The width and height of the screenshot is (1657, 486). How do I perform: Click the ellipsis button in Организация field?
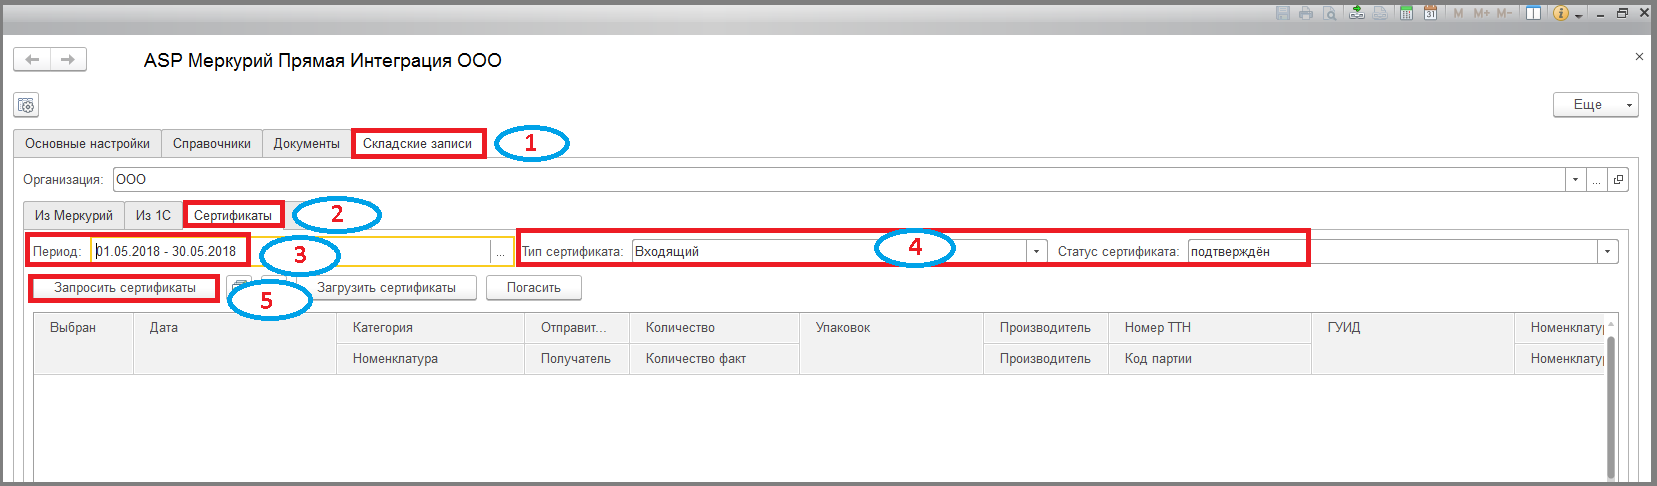1597,180
